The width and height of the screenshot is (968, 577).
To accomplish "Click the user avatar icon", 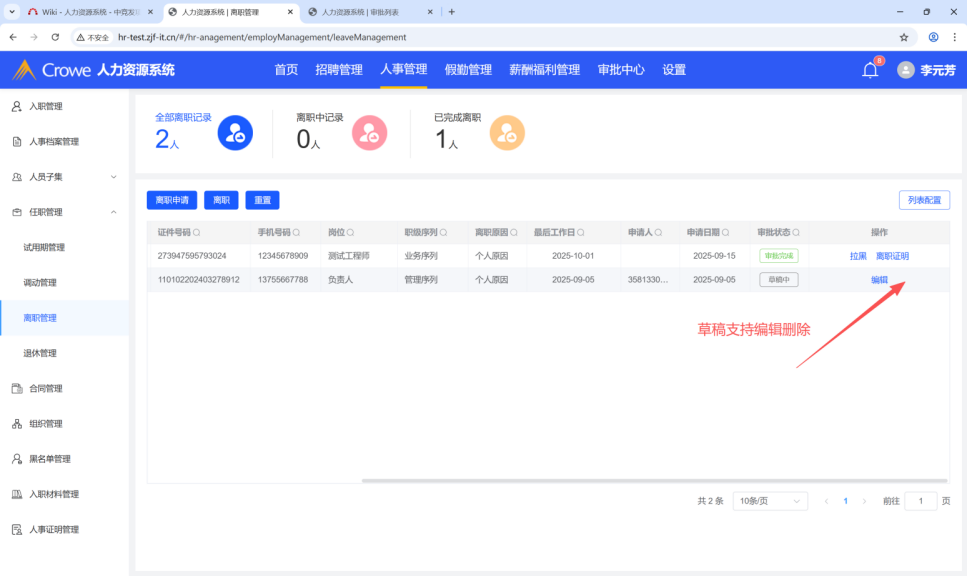I will [x=905, y=70].
